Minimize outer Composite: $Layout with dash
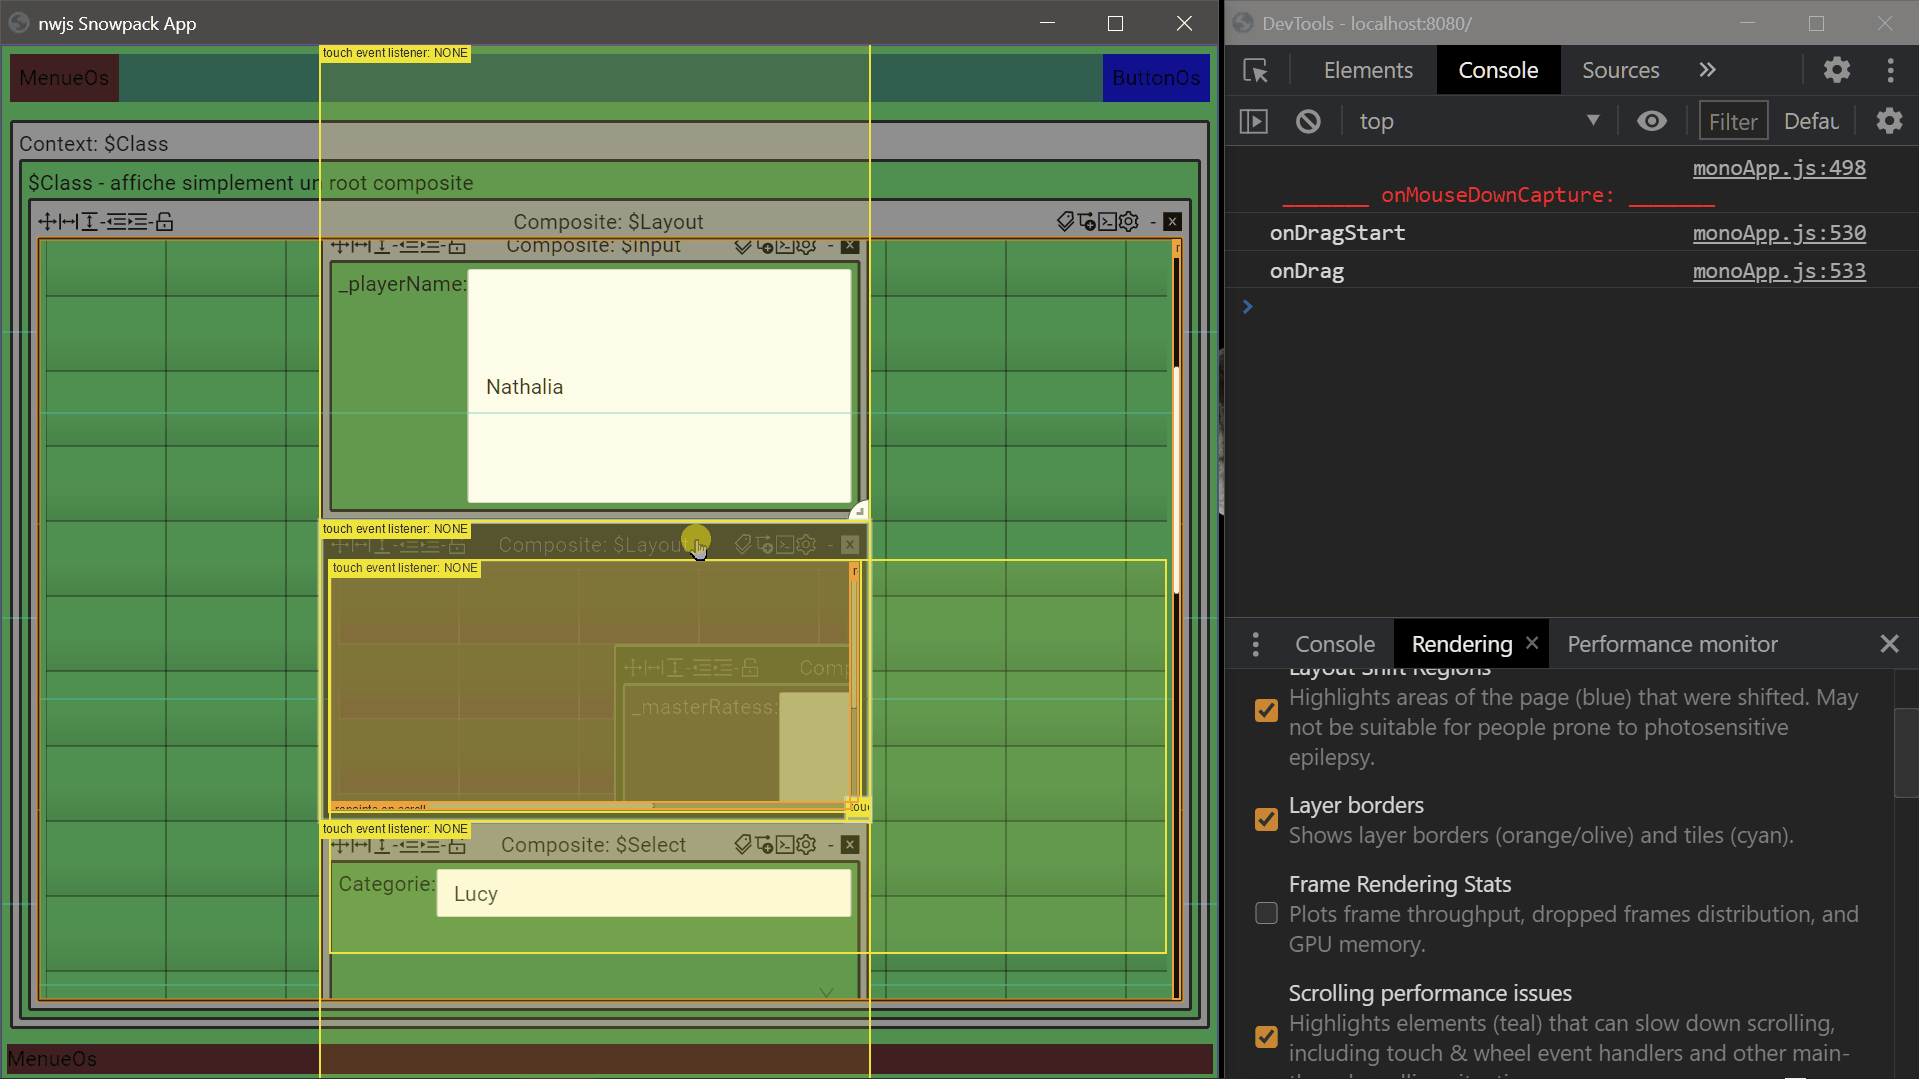Image resolution: width=1919 pixels, height=1079 pixels. tap(1153, 222)
